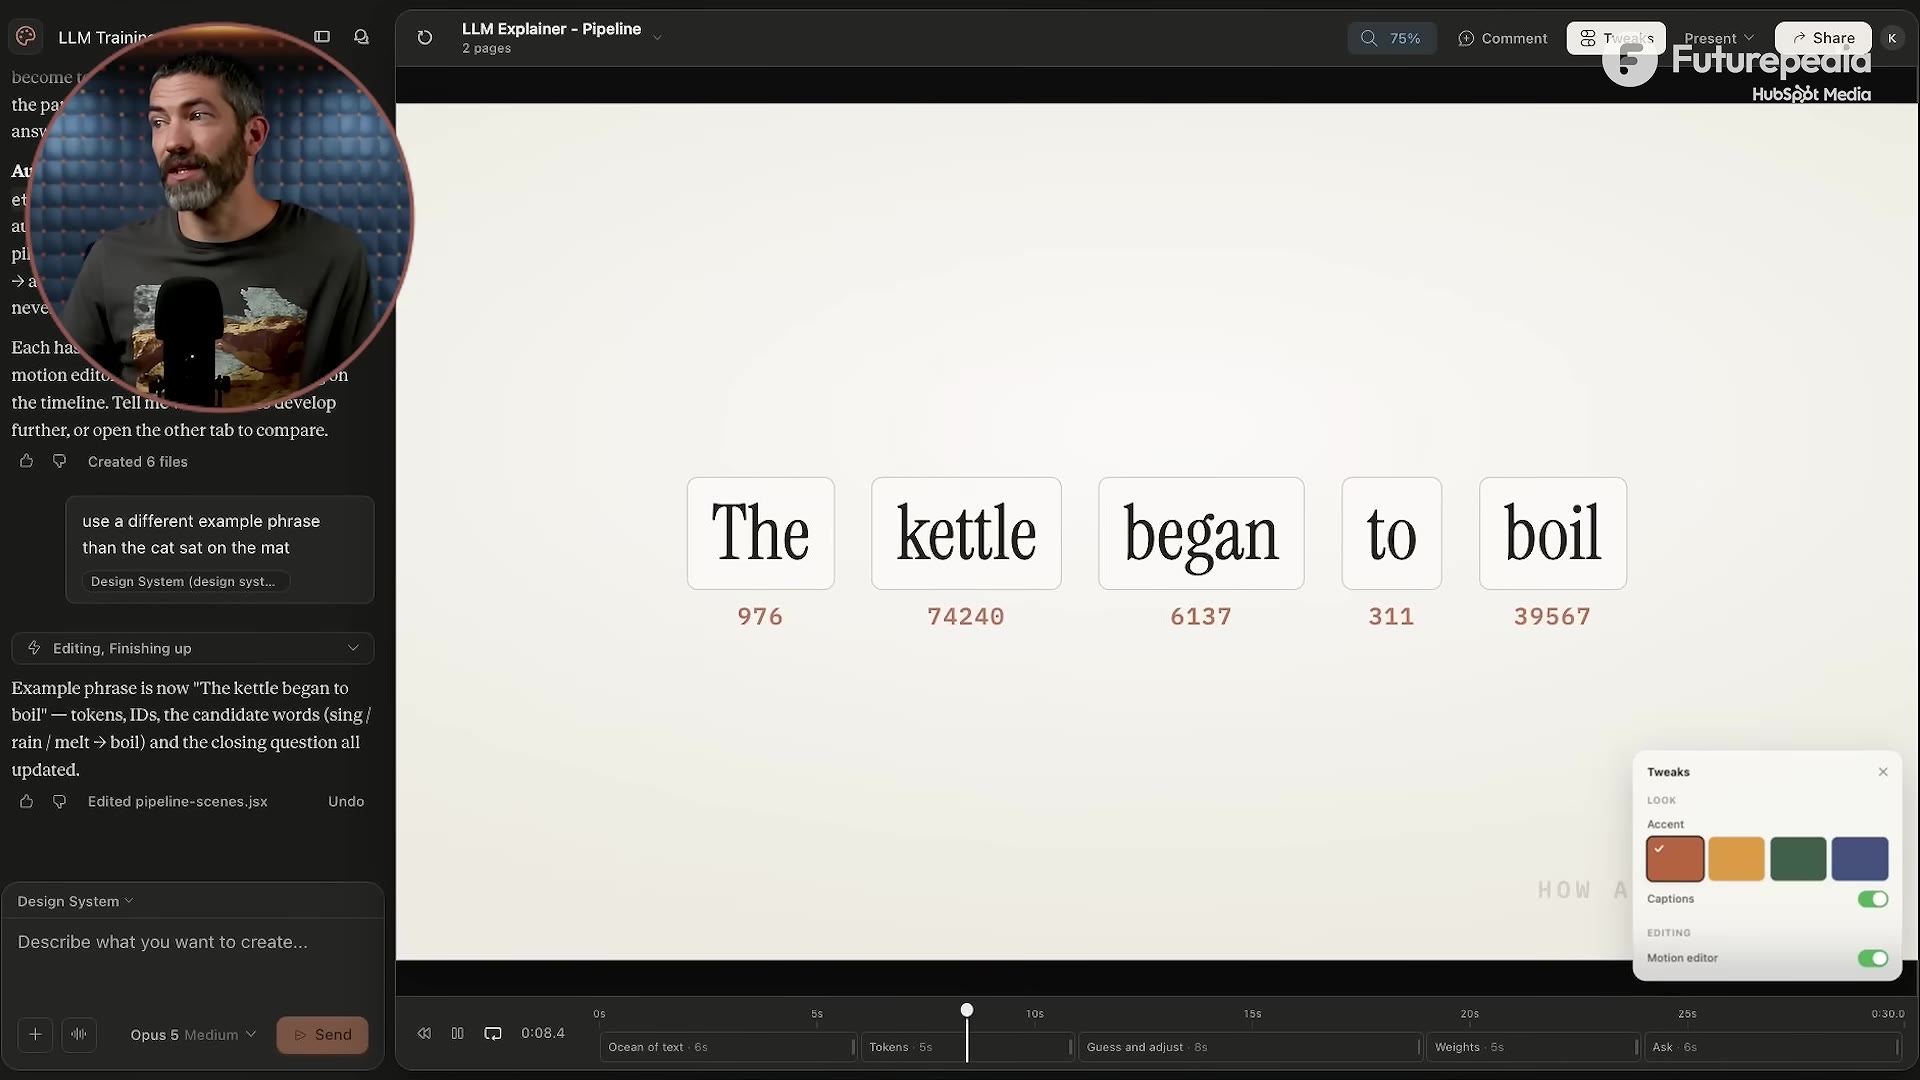
Task: Rewind playback to start
Action: pos(424,1033)
